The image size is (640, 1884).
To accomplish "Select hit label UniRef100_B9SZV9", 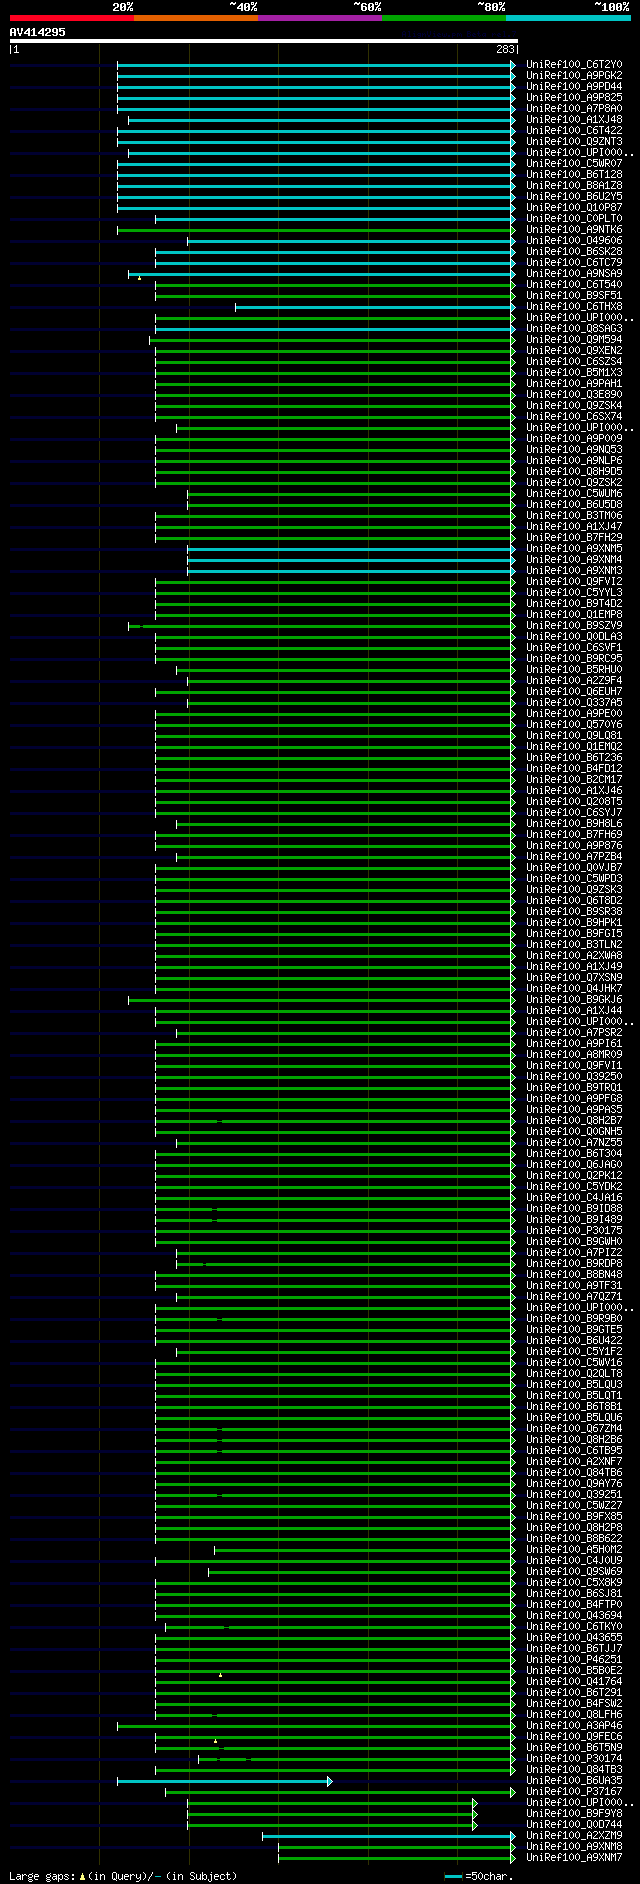I will tap(574, 626).
